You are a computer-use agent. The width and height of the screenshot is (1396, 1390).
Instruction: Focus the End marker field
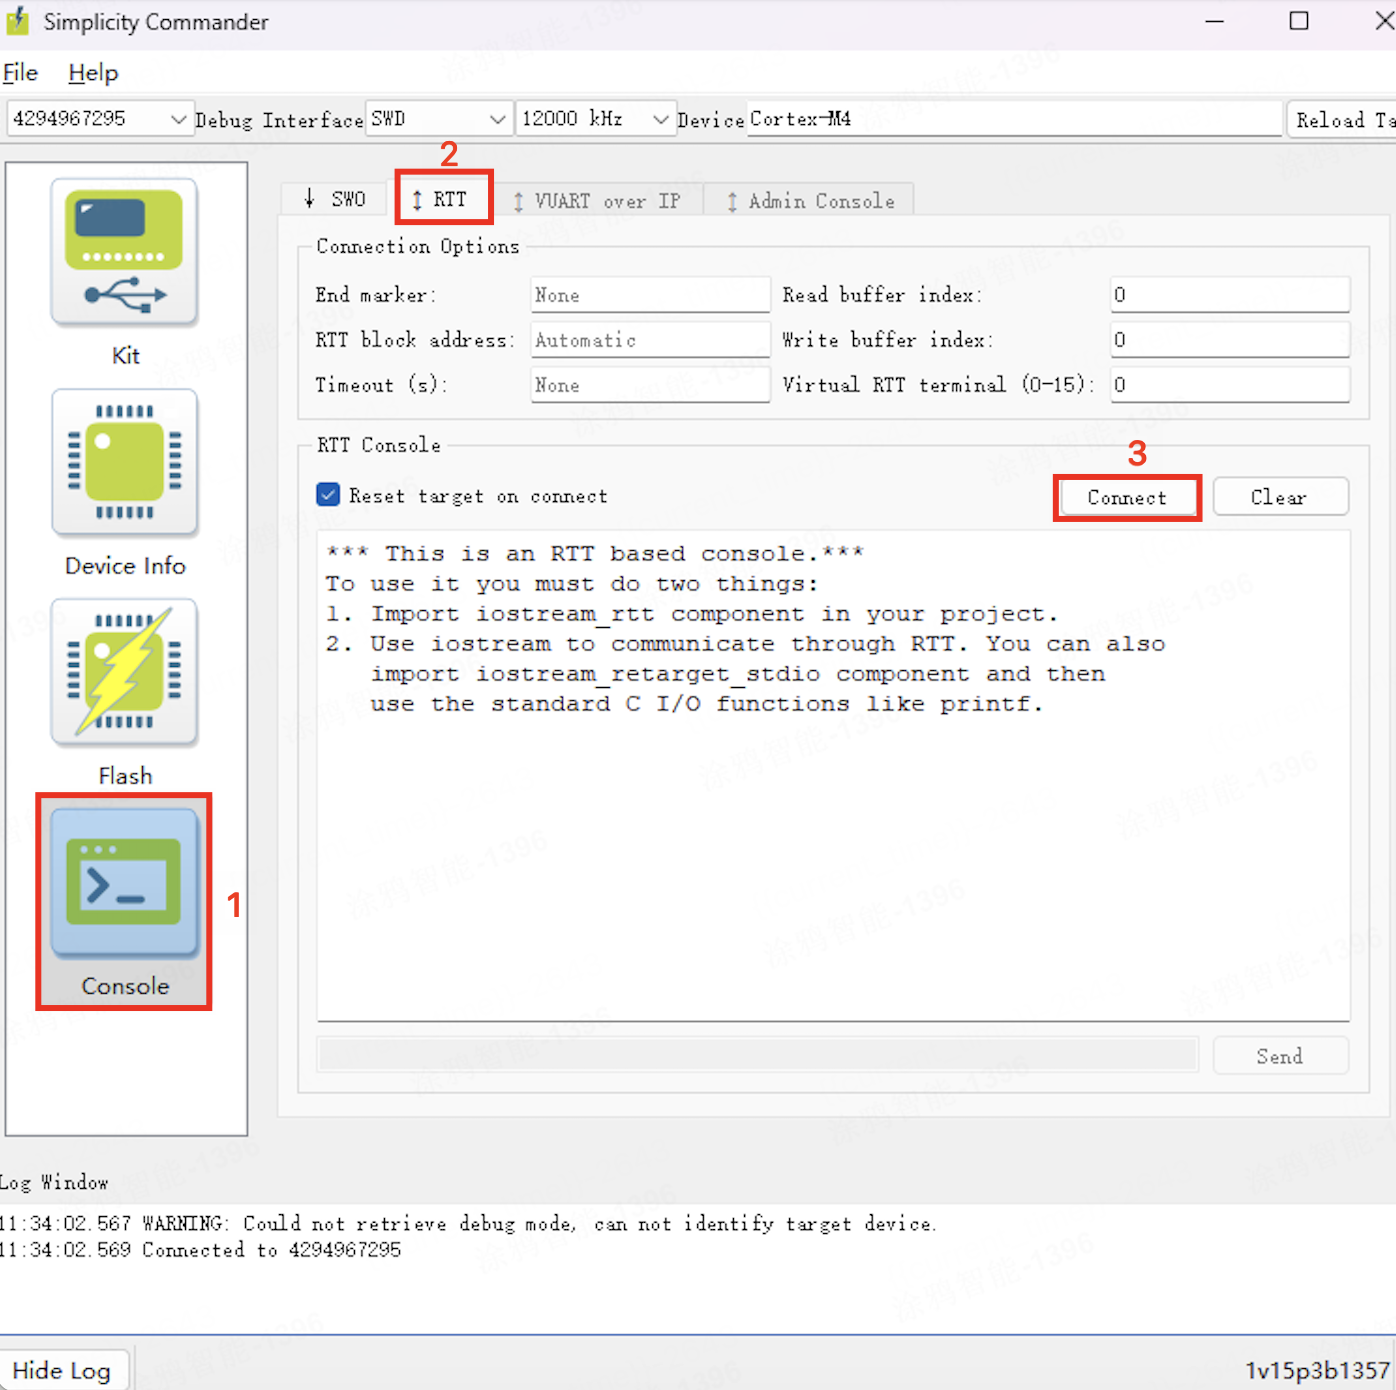[x=650, y=295]
